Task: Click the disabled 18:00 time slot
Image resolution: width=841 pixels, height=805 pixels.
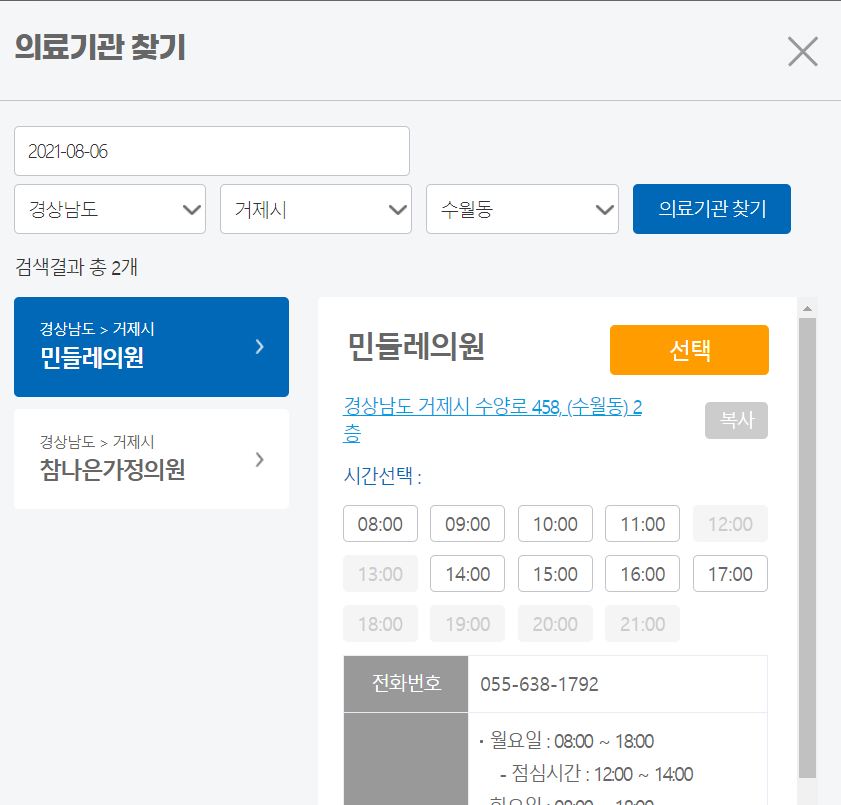Action: (x=380, y=624)
